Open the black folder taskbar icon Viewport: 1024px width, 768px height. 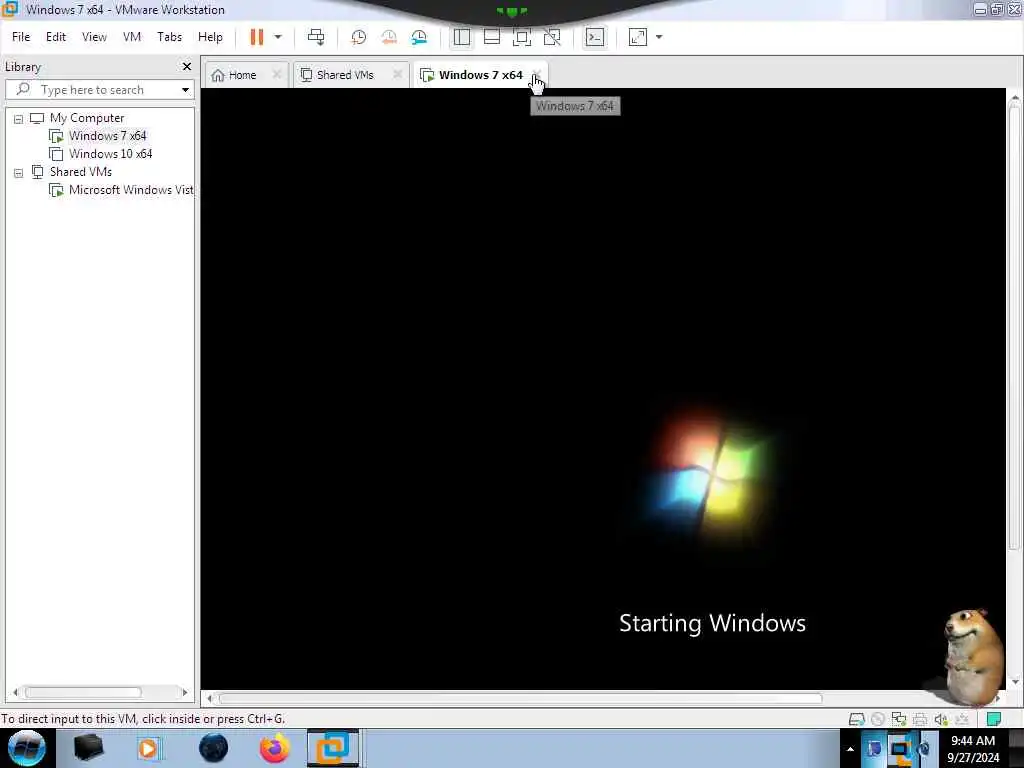coord(88,748)
